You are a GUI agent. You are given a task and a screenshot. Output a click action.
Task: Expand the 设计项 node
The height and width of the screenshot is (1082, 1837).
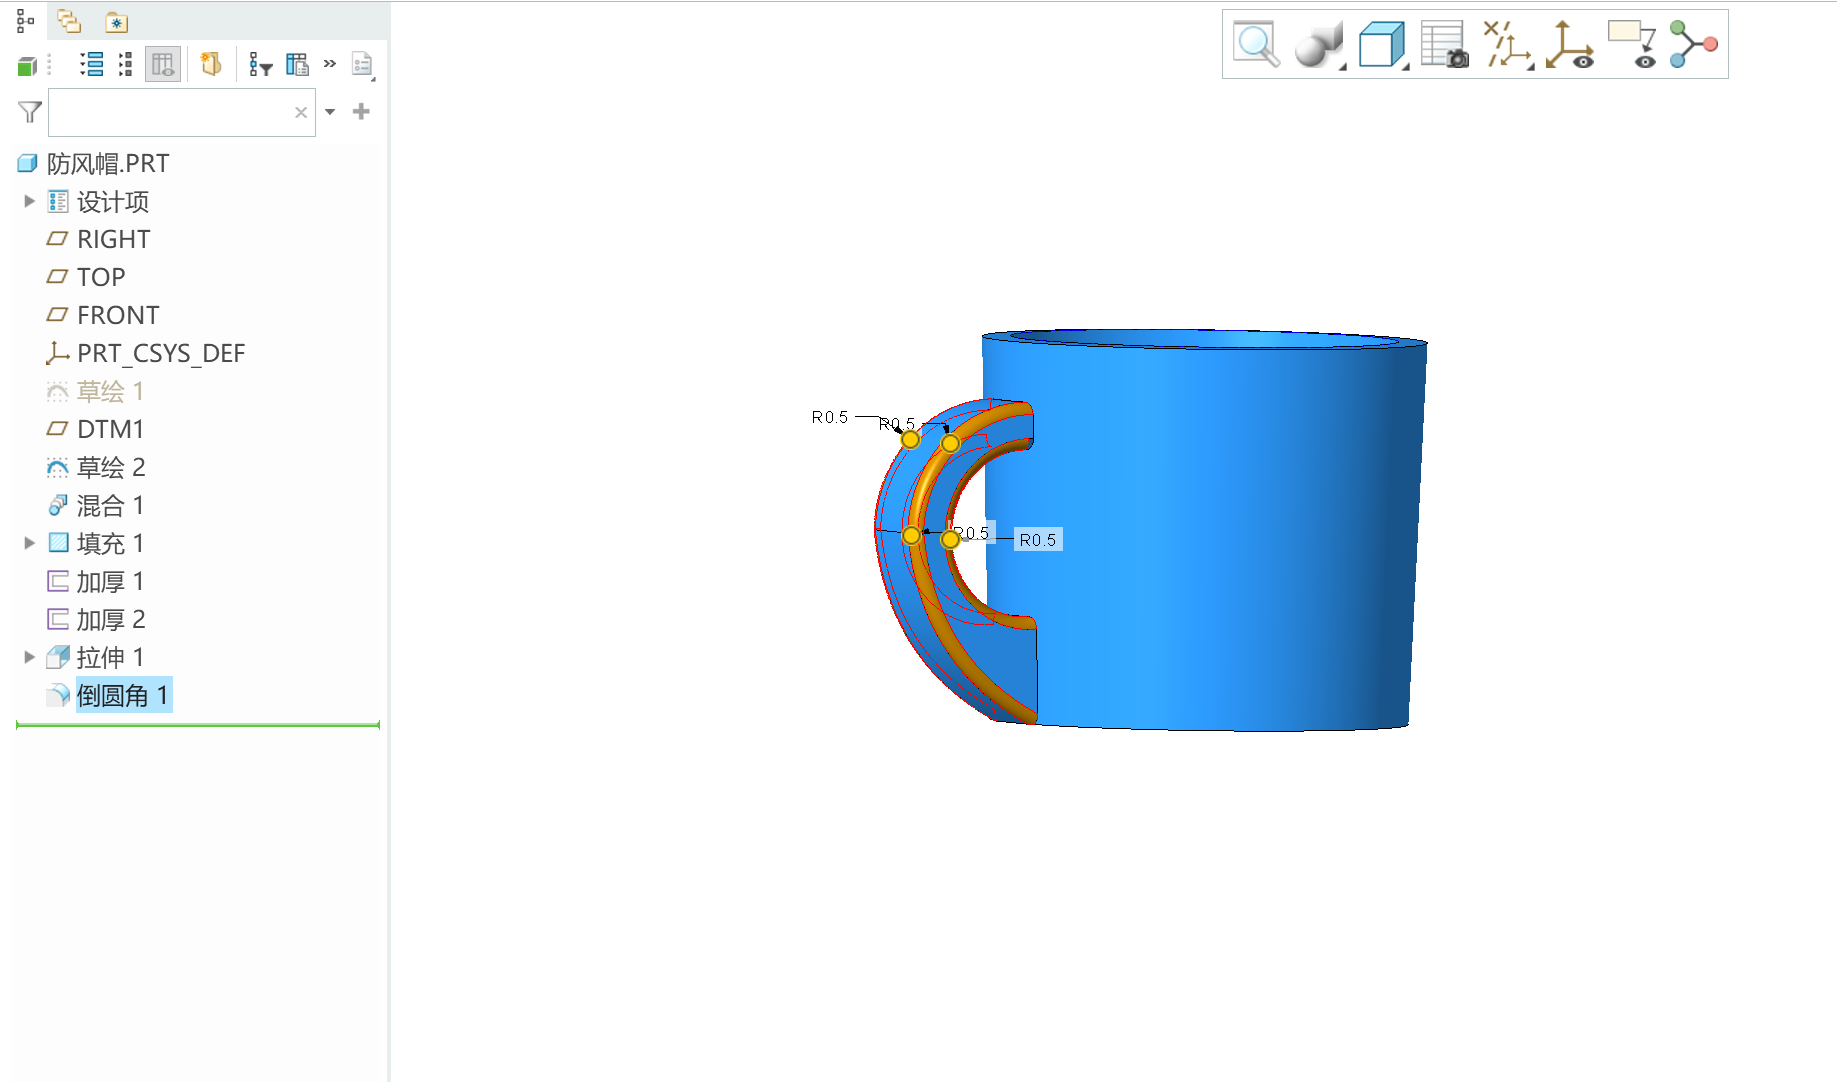tap(29, 201)
